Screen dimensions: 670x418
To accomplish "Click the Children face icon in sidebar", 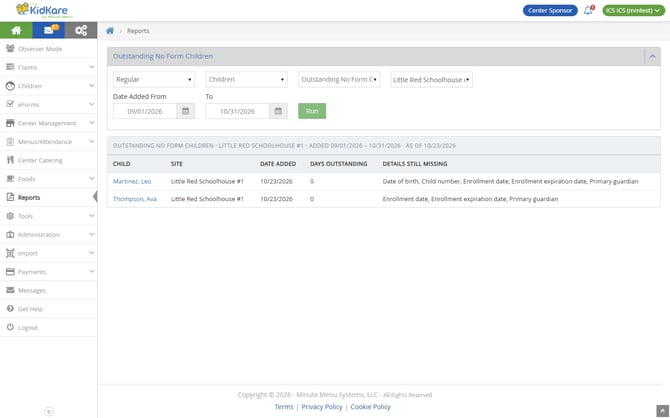I will (10, 85).
